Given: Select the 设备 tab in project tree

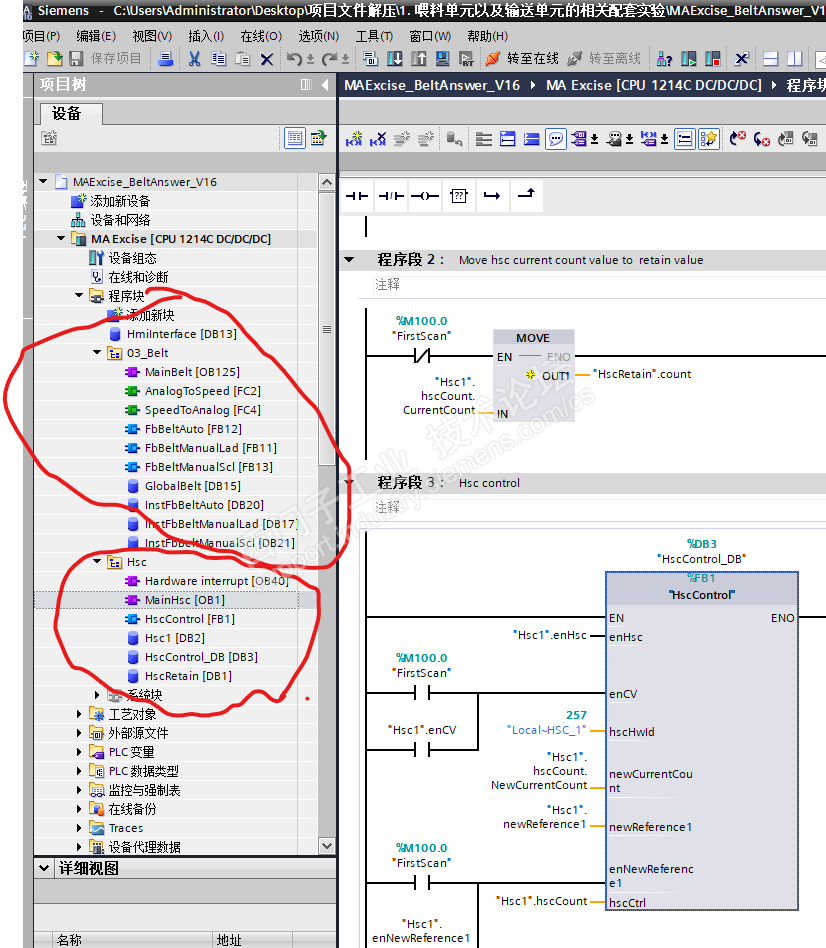Looking at the screenshot, I should [70, 114].
